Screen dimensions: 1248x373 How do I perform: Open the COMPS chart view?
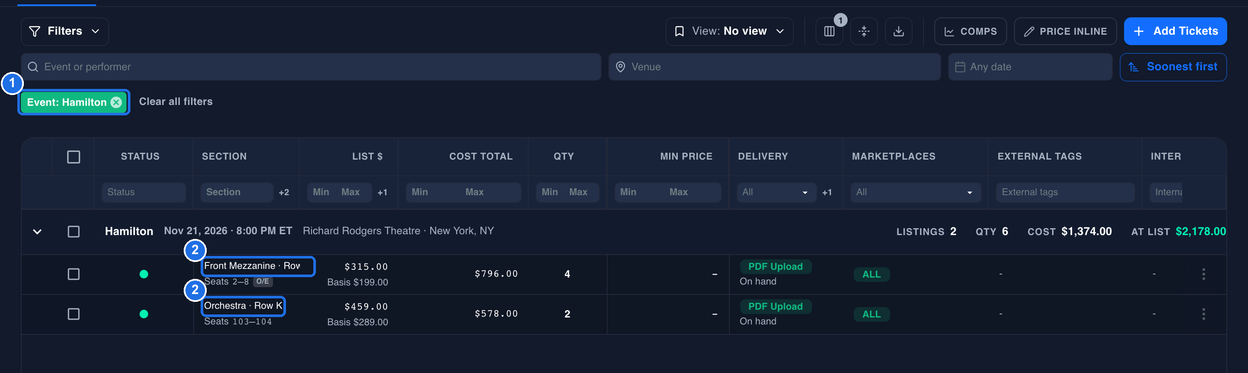pos(971,31)
